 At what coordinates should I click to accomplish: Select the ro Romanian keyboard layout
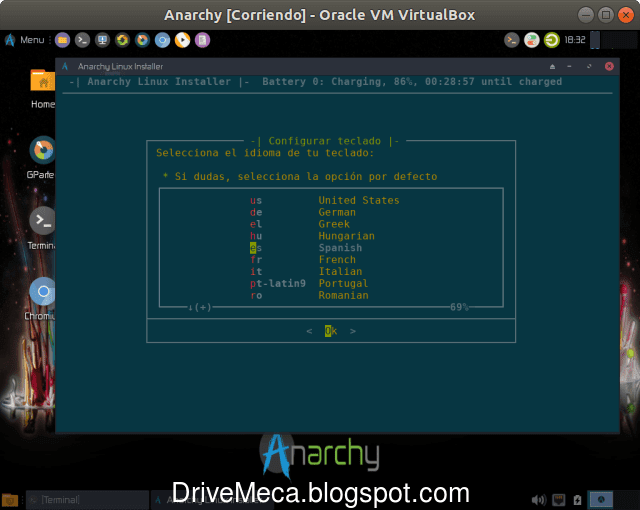click(x=309, y=295)
